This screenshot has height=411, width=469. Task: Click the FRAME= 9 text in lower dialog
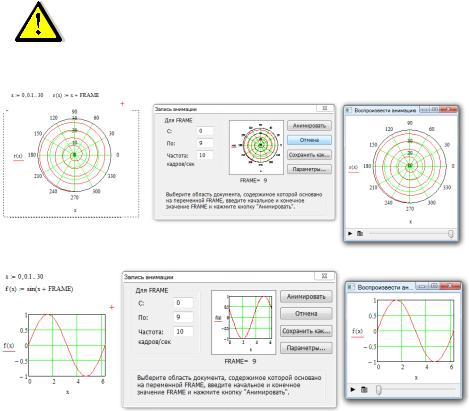240,361
